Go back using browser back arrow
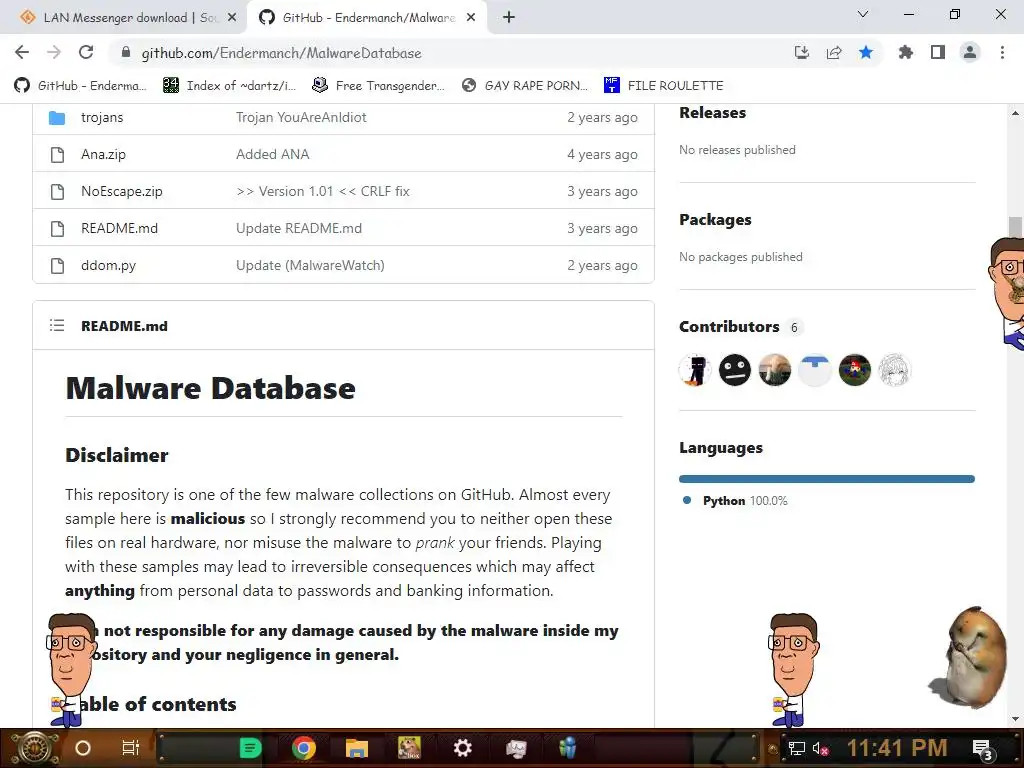The image size is (1024, 768). tap(22, 52)
